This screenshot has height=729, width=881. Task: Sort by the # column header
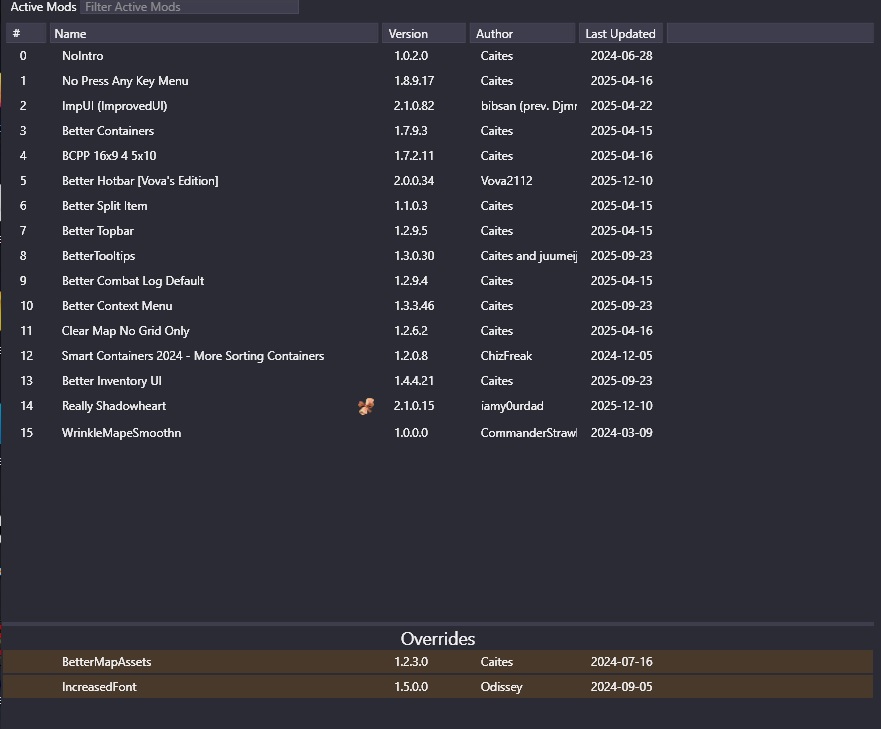pyautogui.click(x=26, y=33)
